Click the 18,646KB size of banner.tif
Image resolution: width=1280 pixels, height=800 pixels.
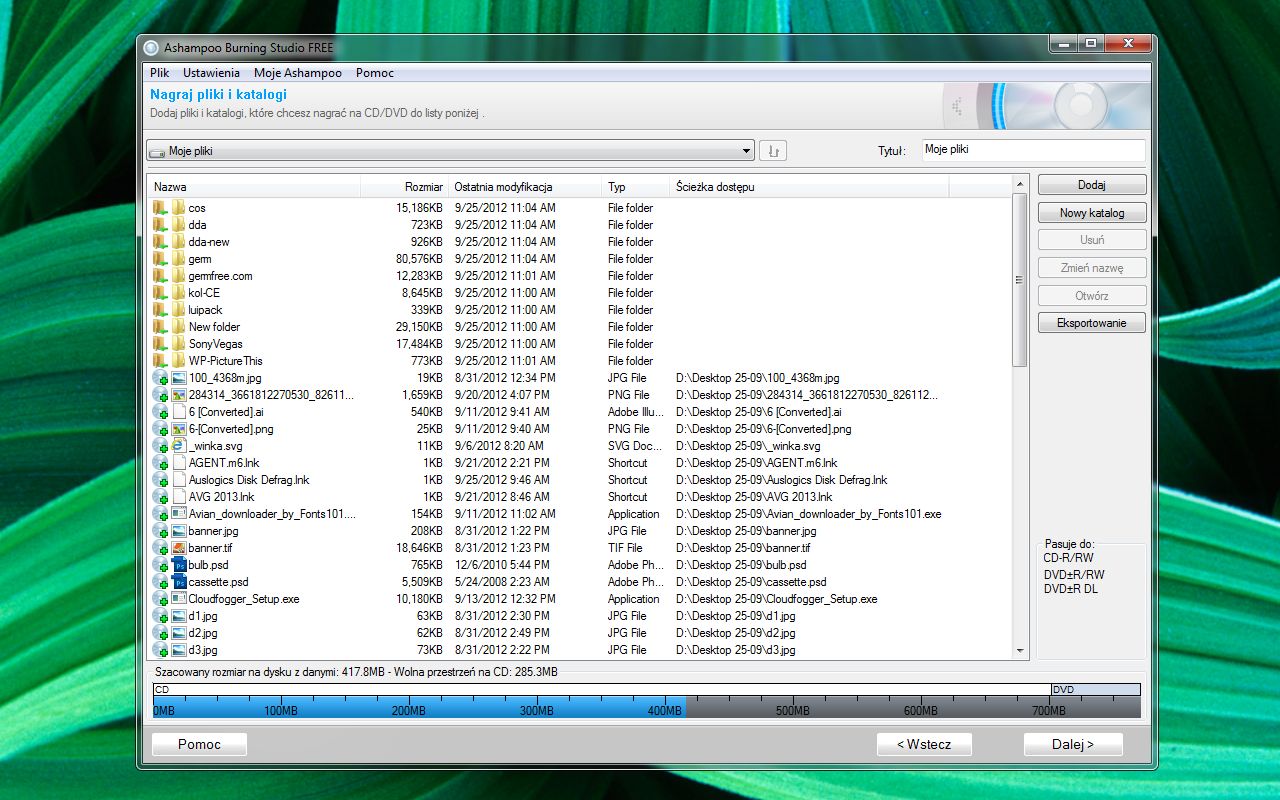(419, 548)
